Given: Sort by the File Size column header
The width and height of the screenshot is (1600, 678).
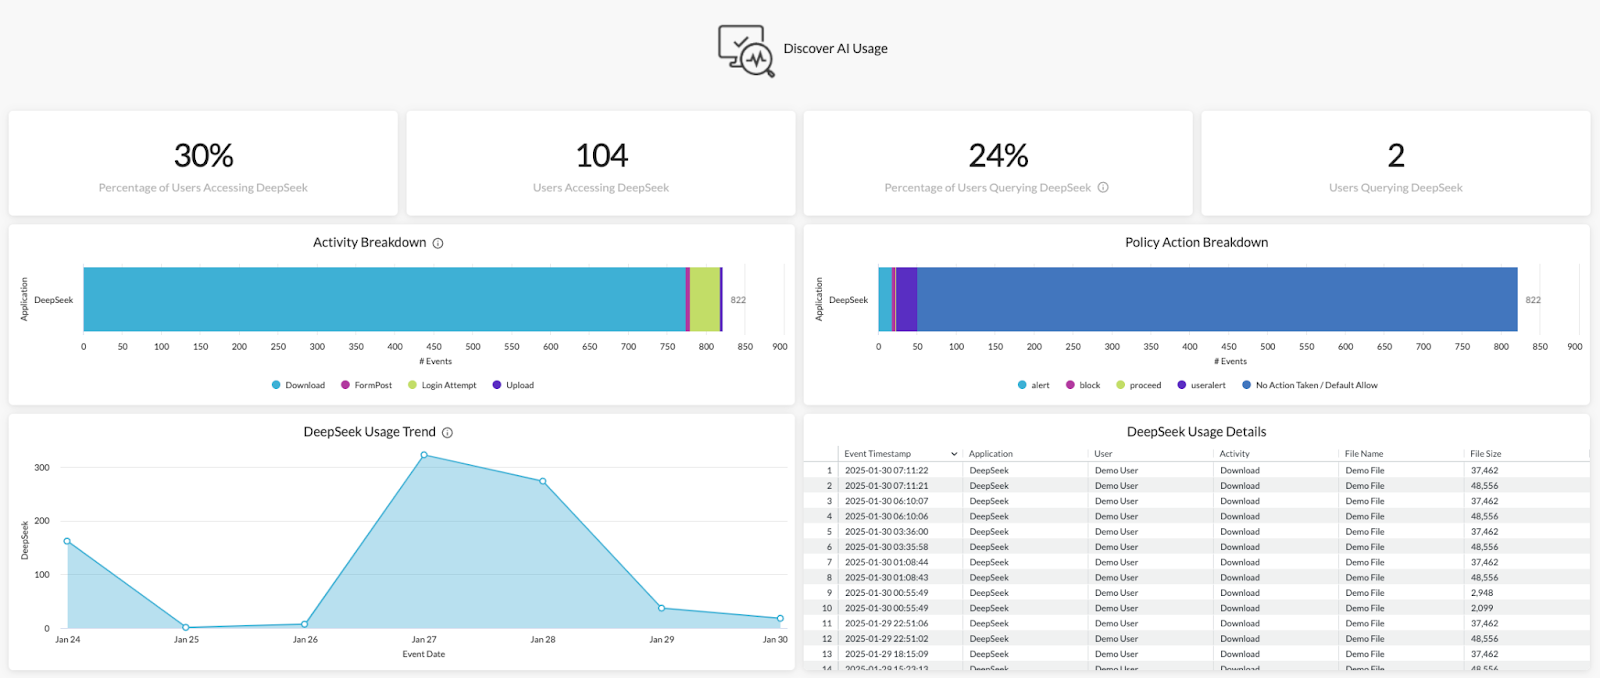Looking at the screenshot, I should pos(1485,454).
